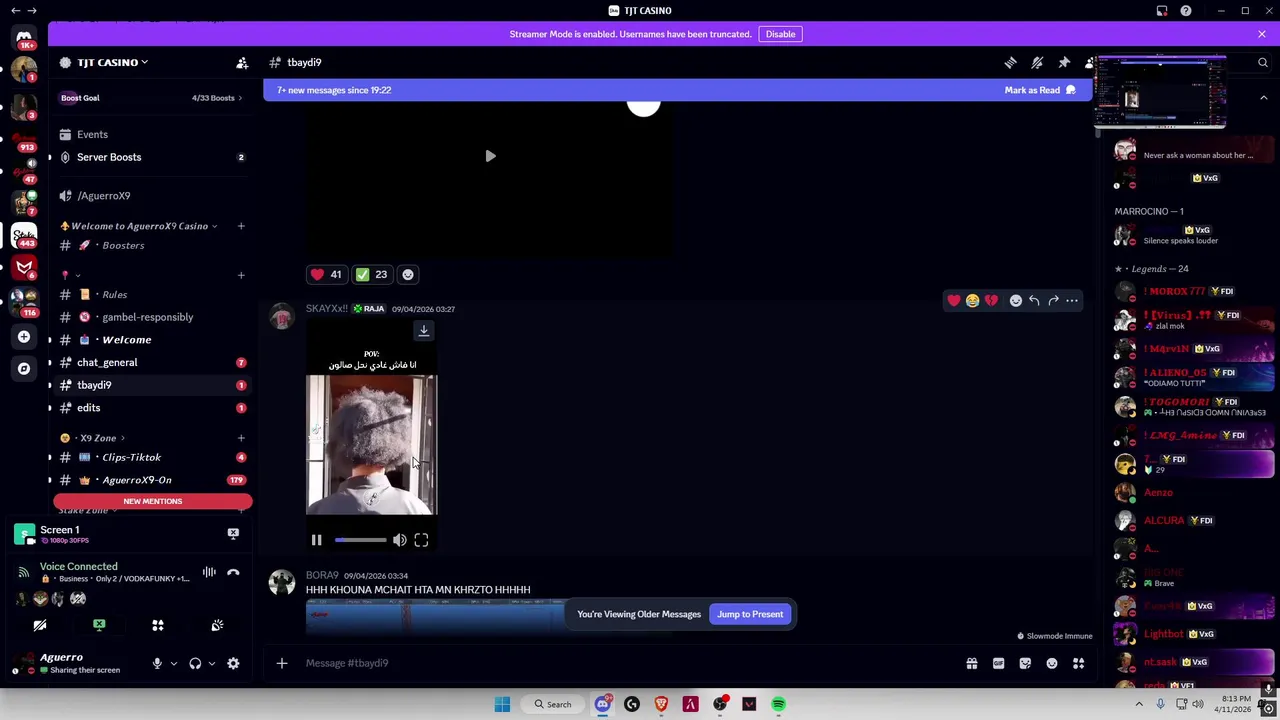Click the search magnifier in header
The width and height of the screenshot is (1280, 720).
pos(1263,62)
